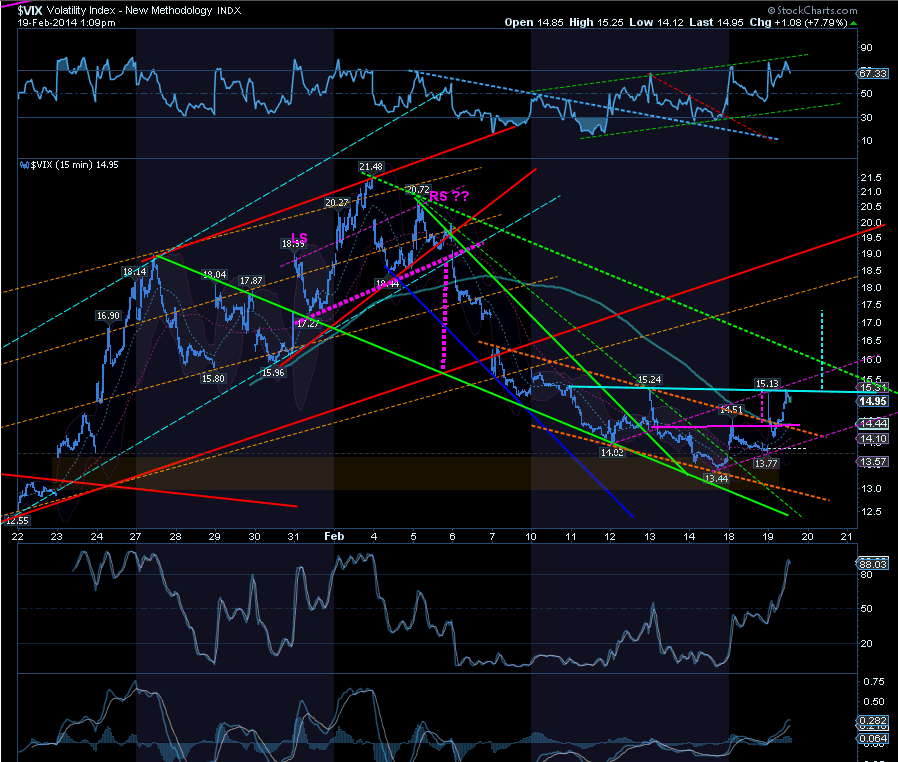Click the 12.55 starting price label
Screen dimensions: 898x762
point(17,520)
